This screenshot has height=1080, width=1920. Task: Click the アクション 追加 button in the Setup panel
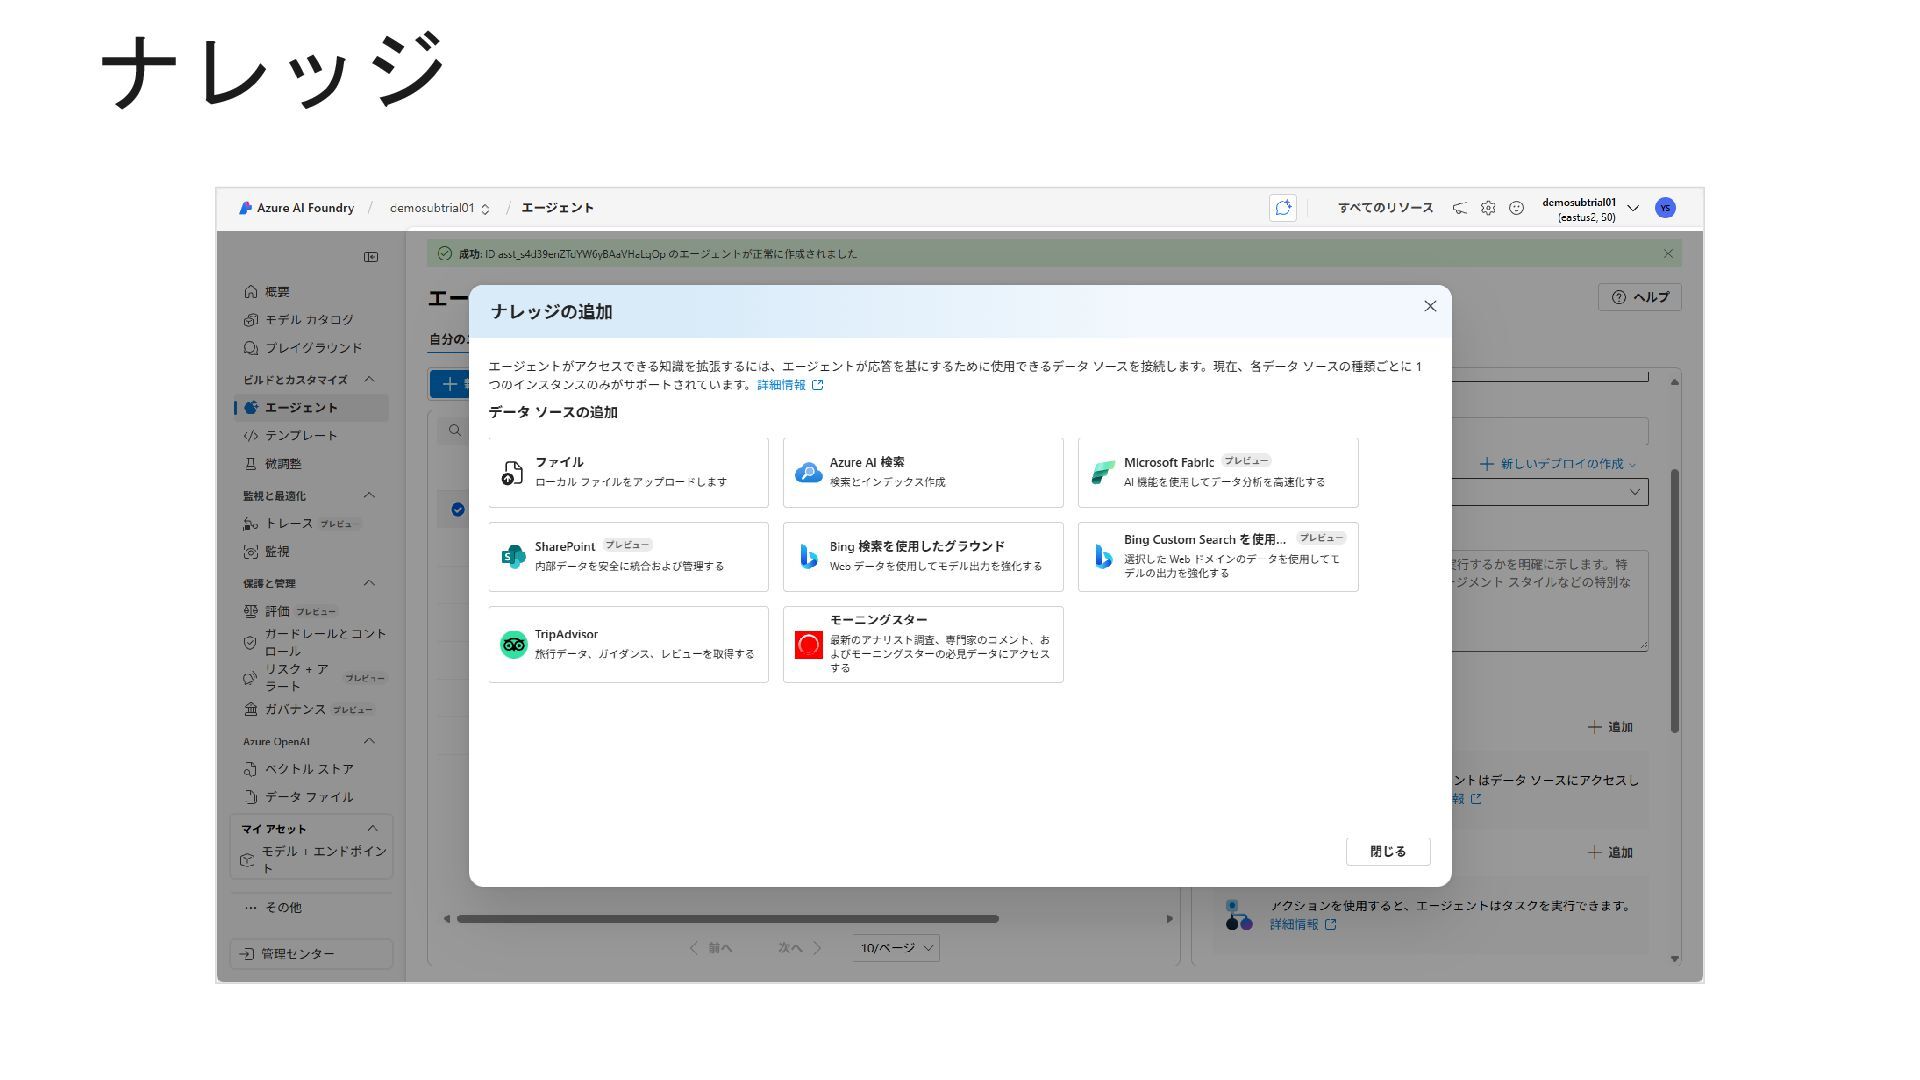click(x=1610, y=852)
